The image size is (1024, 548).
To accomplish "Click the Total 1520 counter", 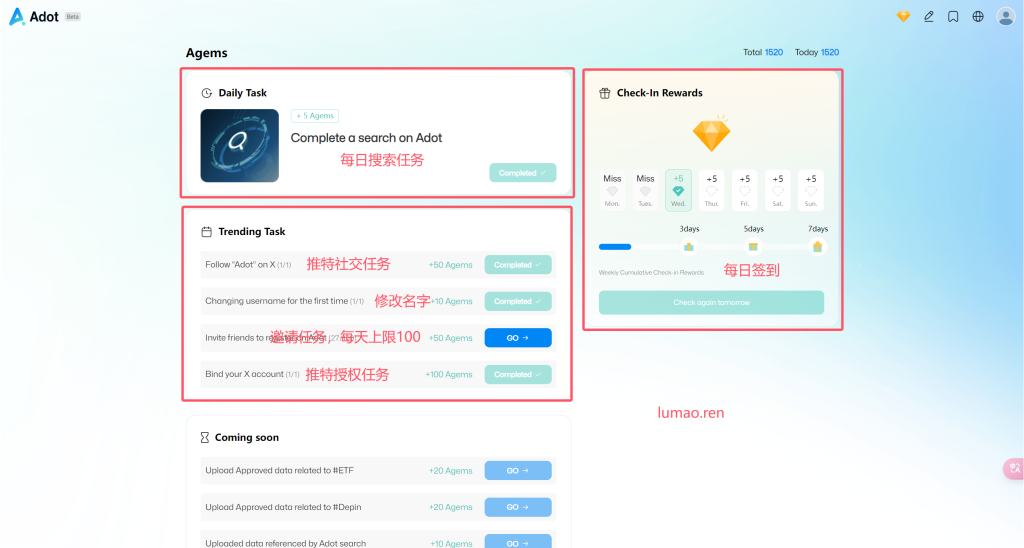I will 763,52.
